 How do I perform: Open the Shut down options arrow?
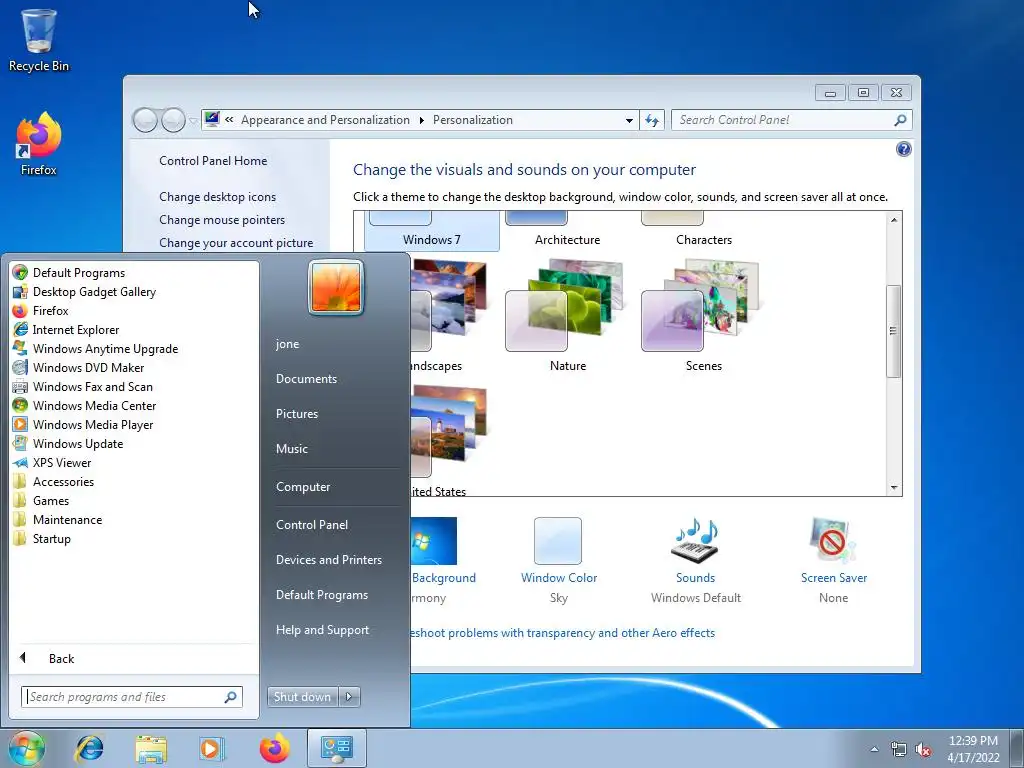[349, 697]
